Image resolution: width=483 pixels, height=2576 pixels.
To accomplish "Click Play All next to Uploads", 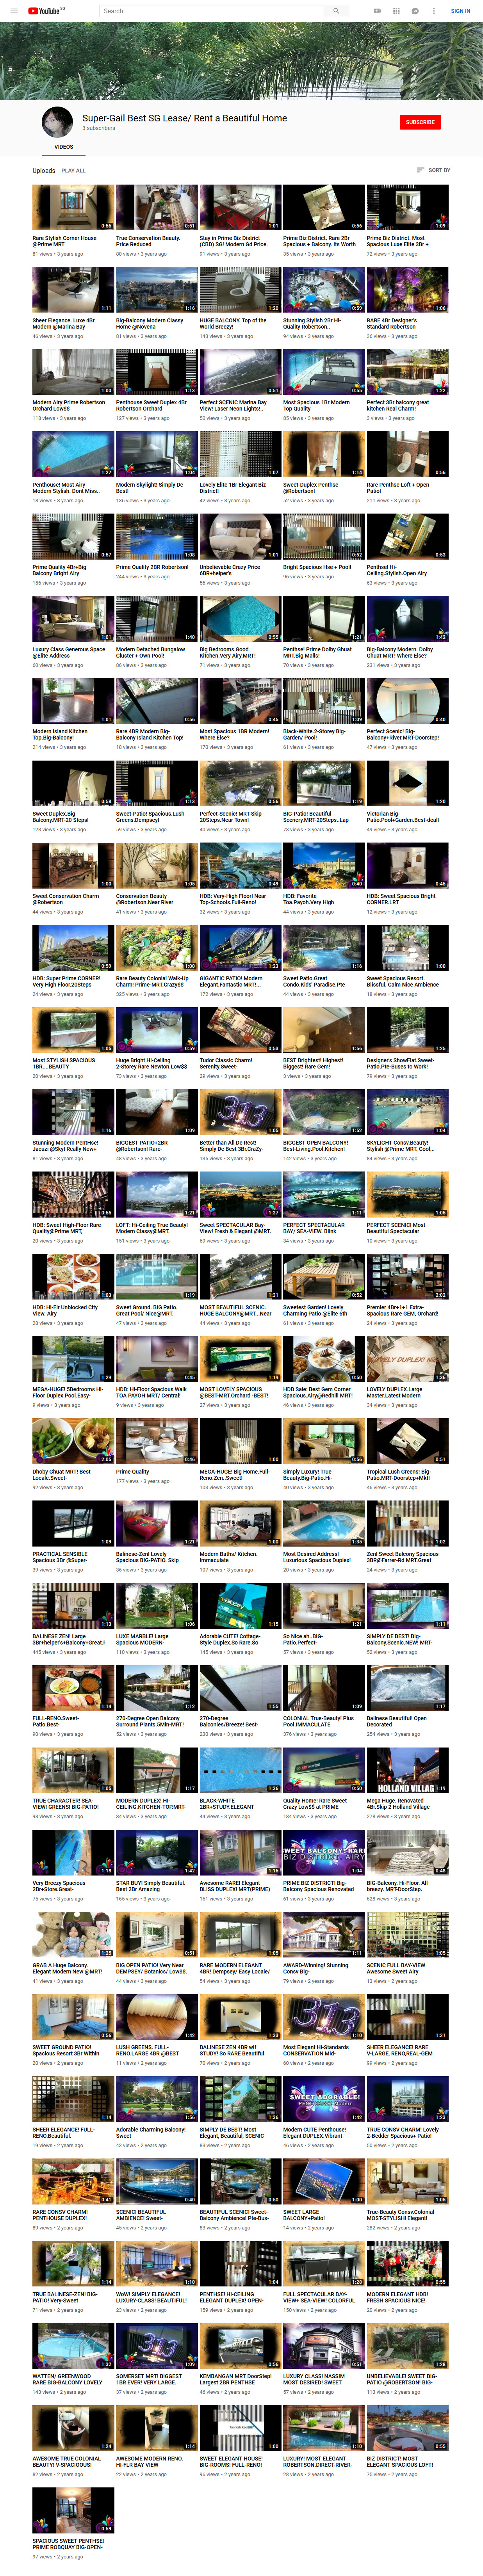I will 73,171.
